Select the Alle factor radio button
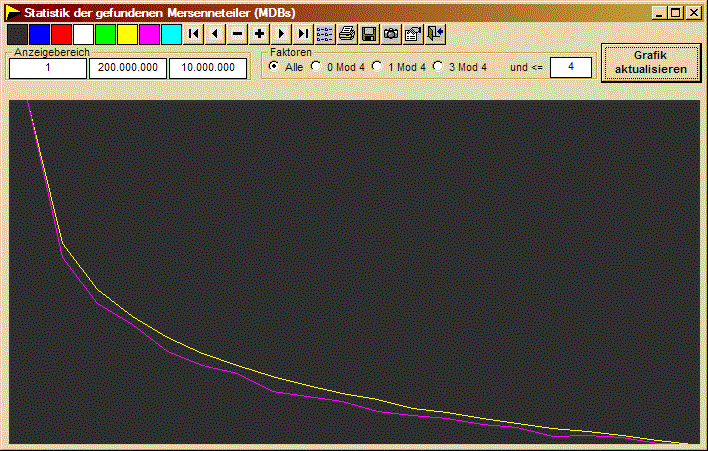708x451 pixels. 274,66
